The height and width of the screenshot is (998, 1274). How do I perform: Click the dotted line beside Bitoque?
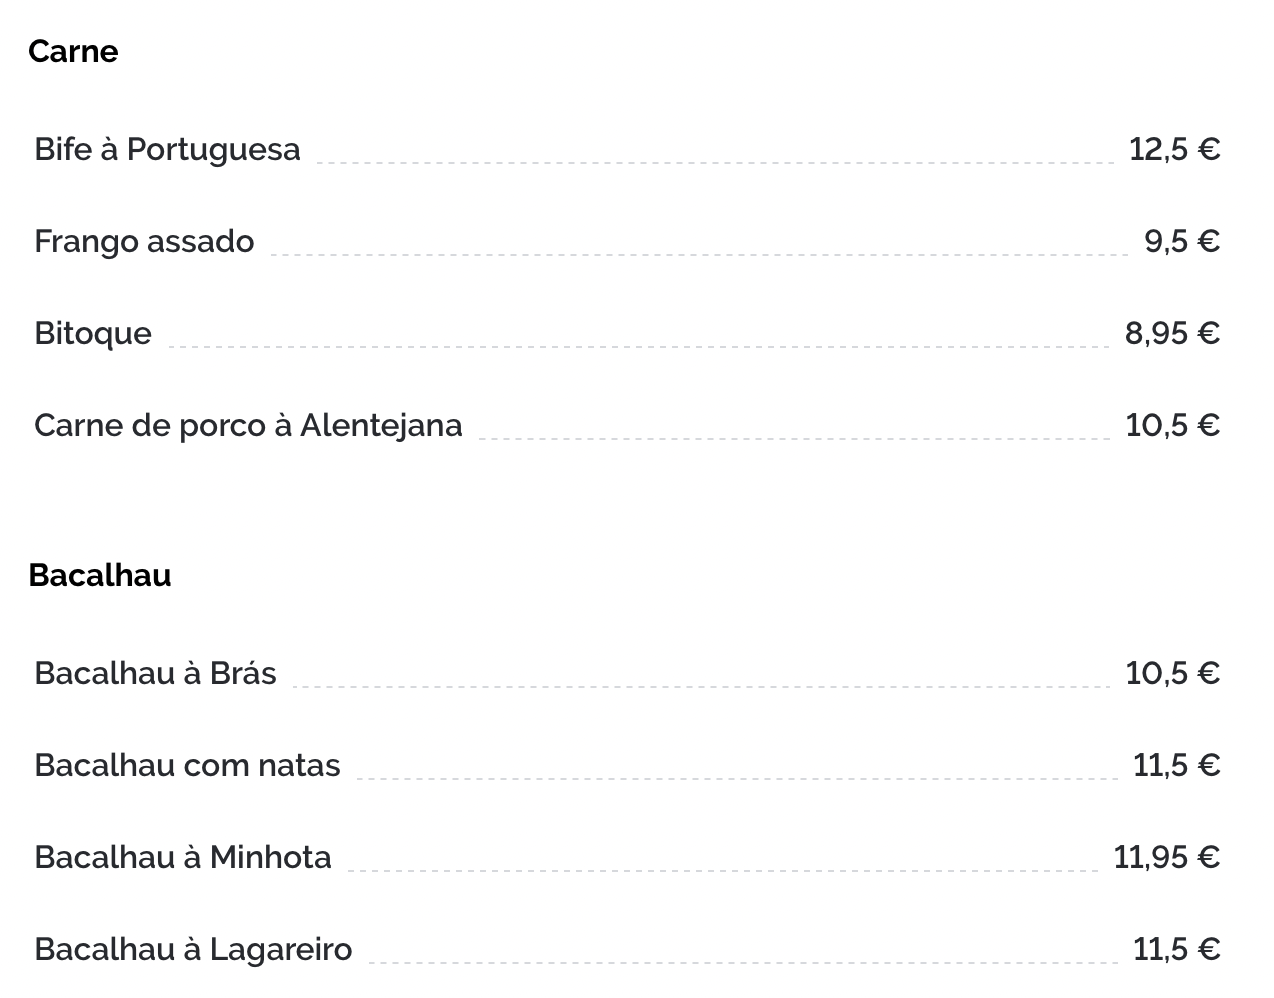(638, 346)
